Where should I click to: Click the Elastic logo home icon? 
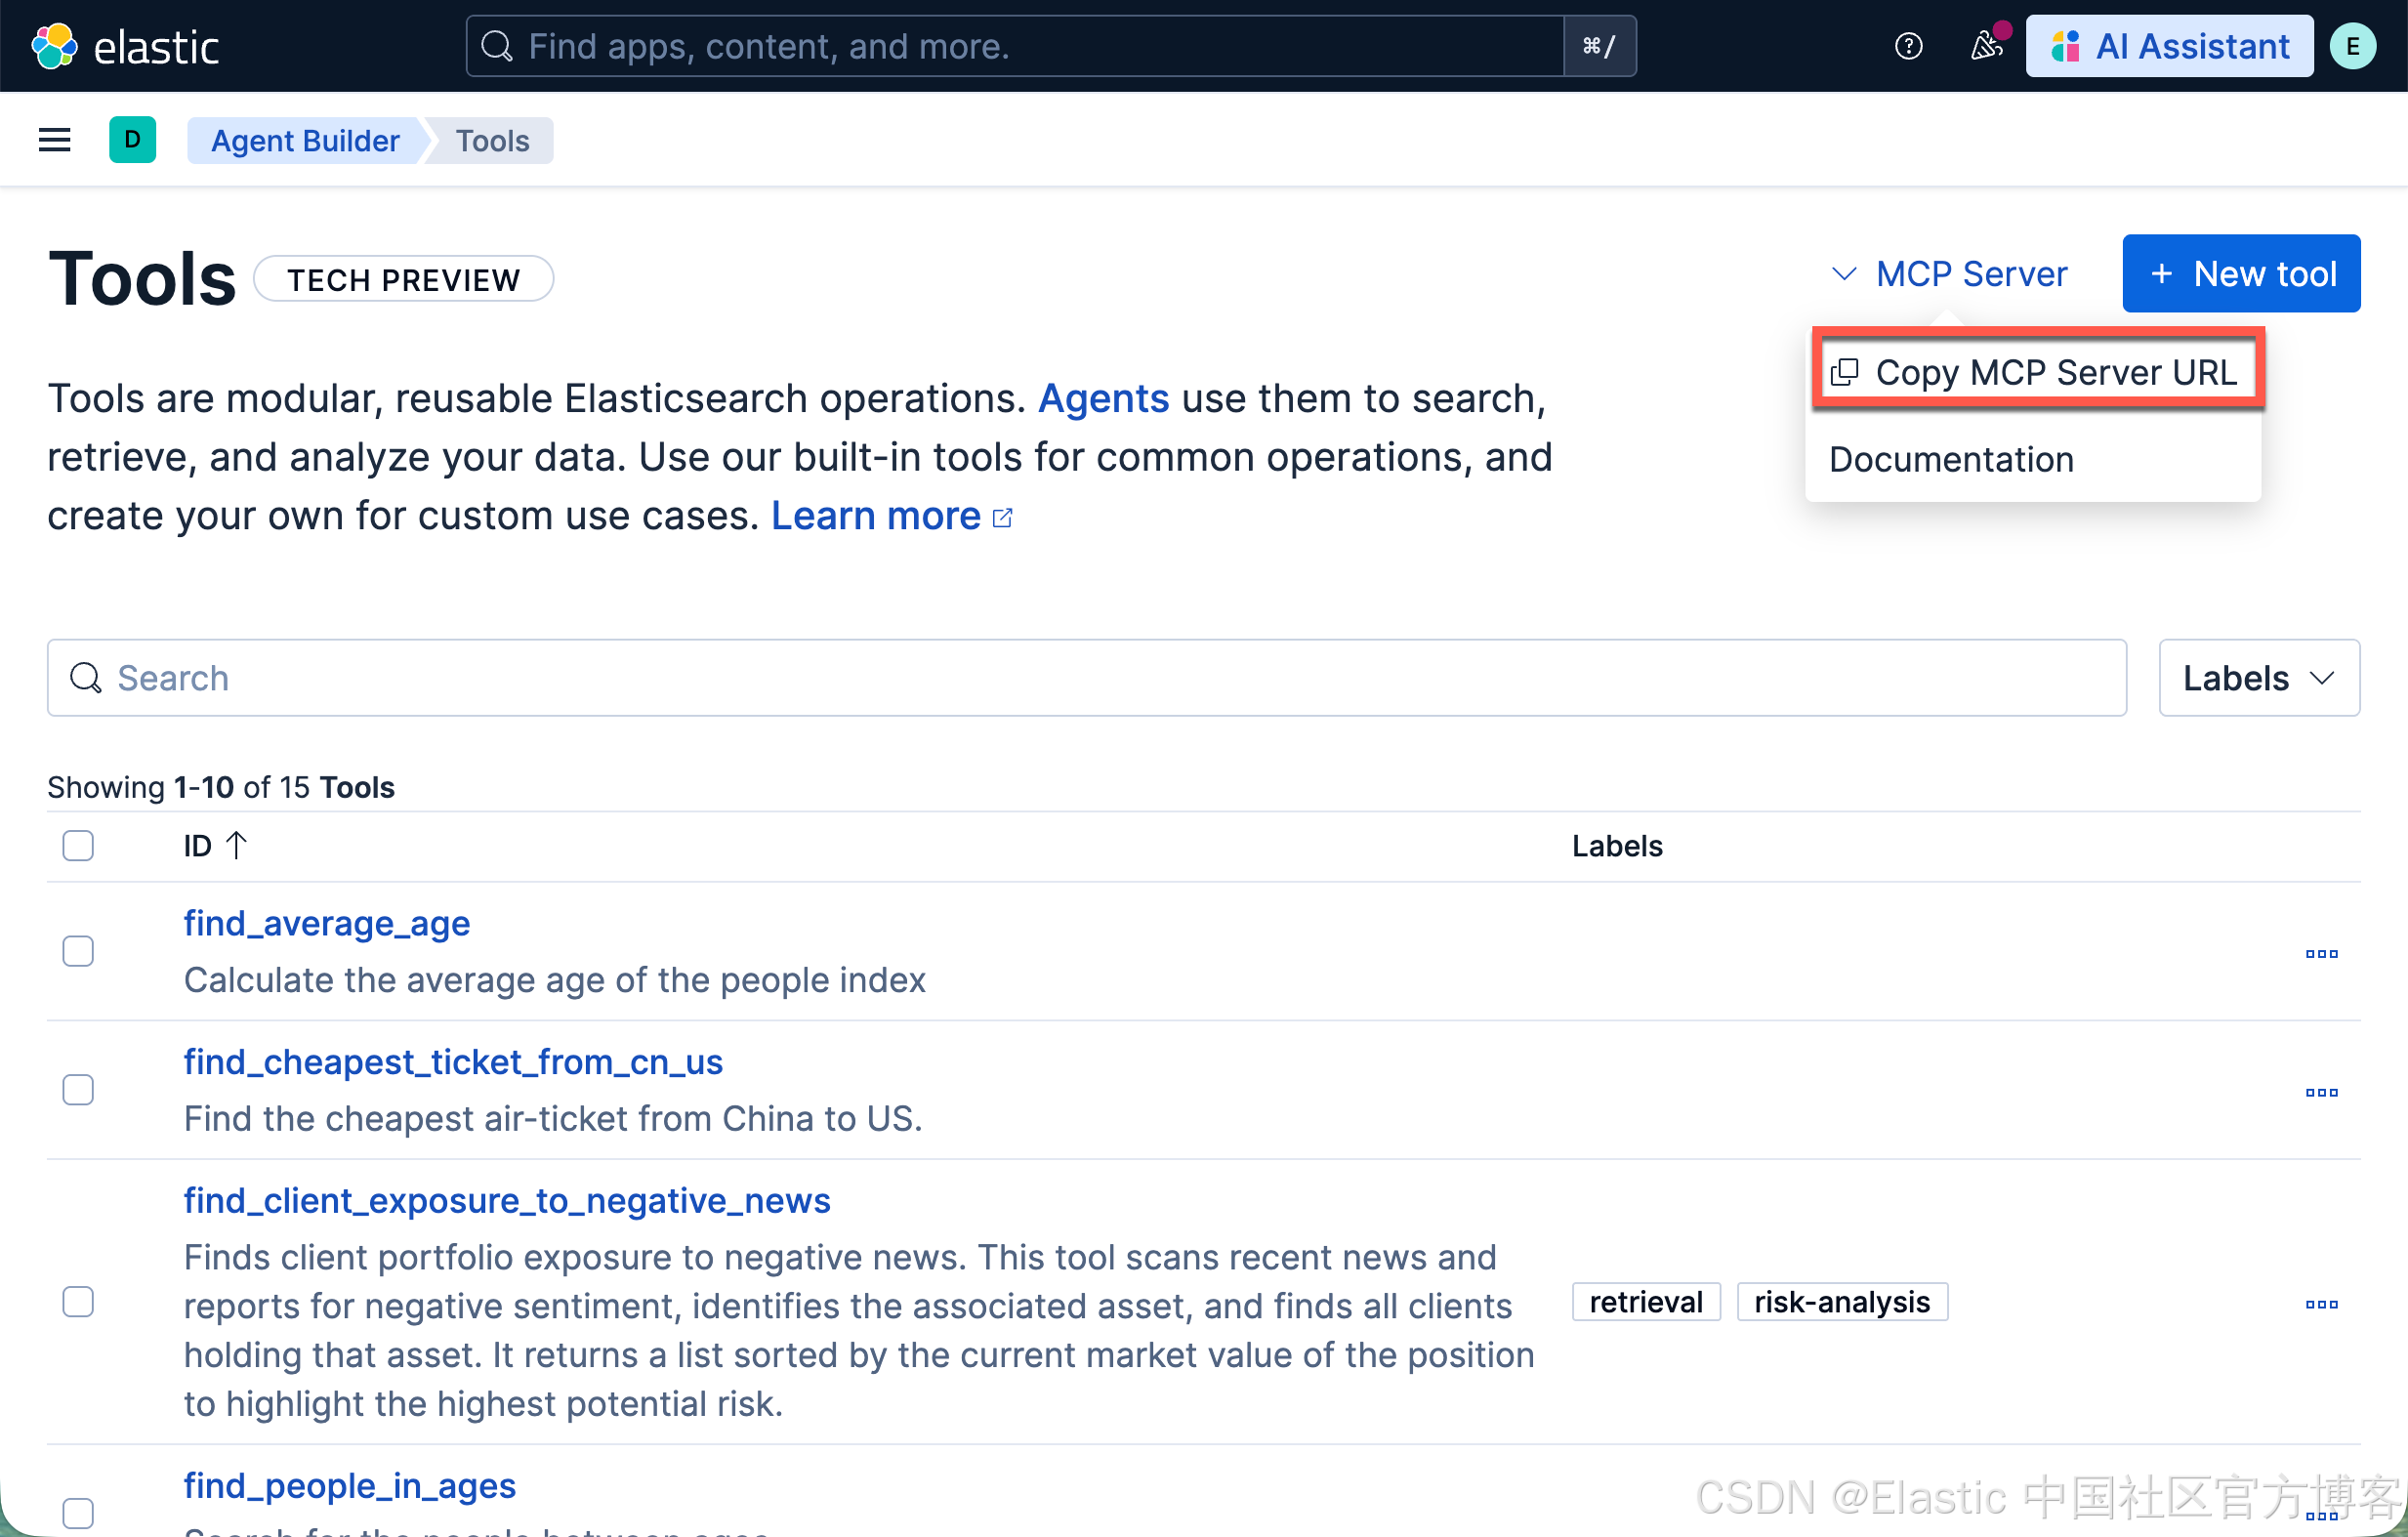tap(54, 46)
